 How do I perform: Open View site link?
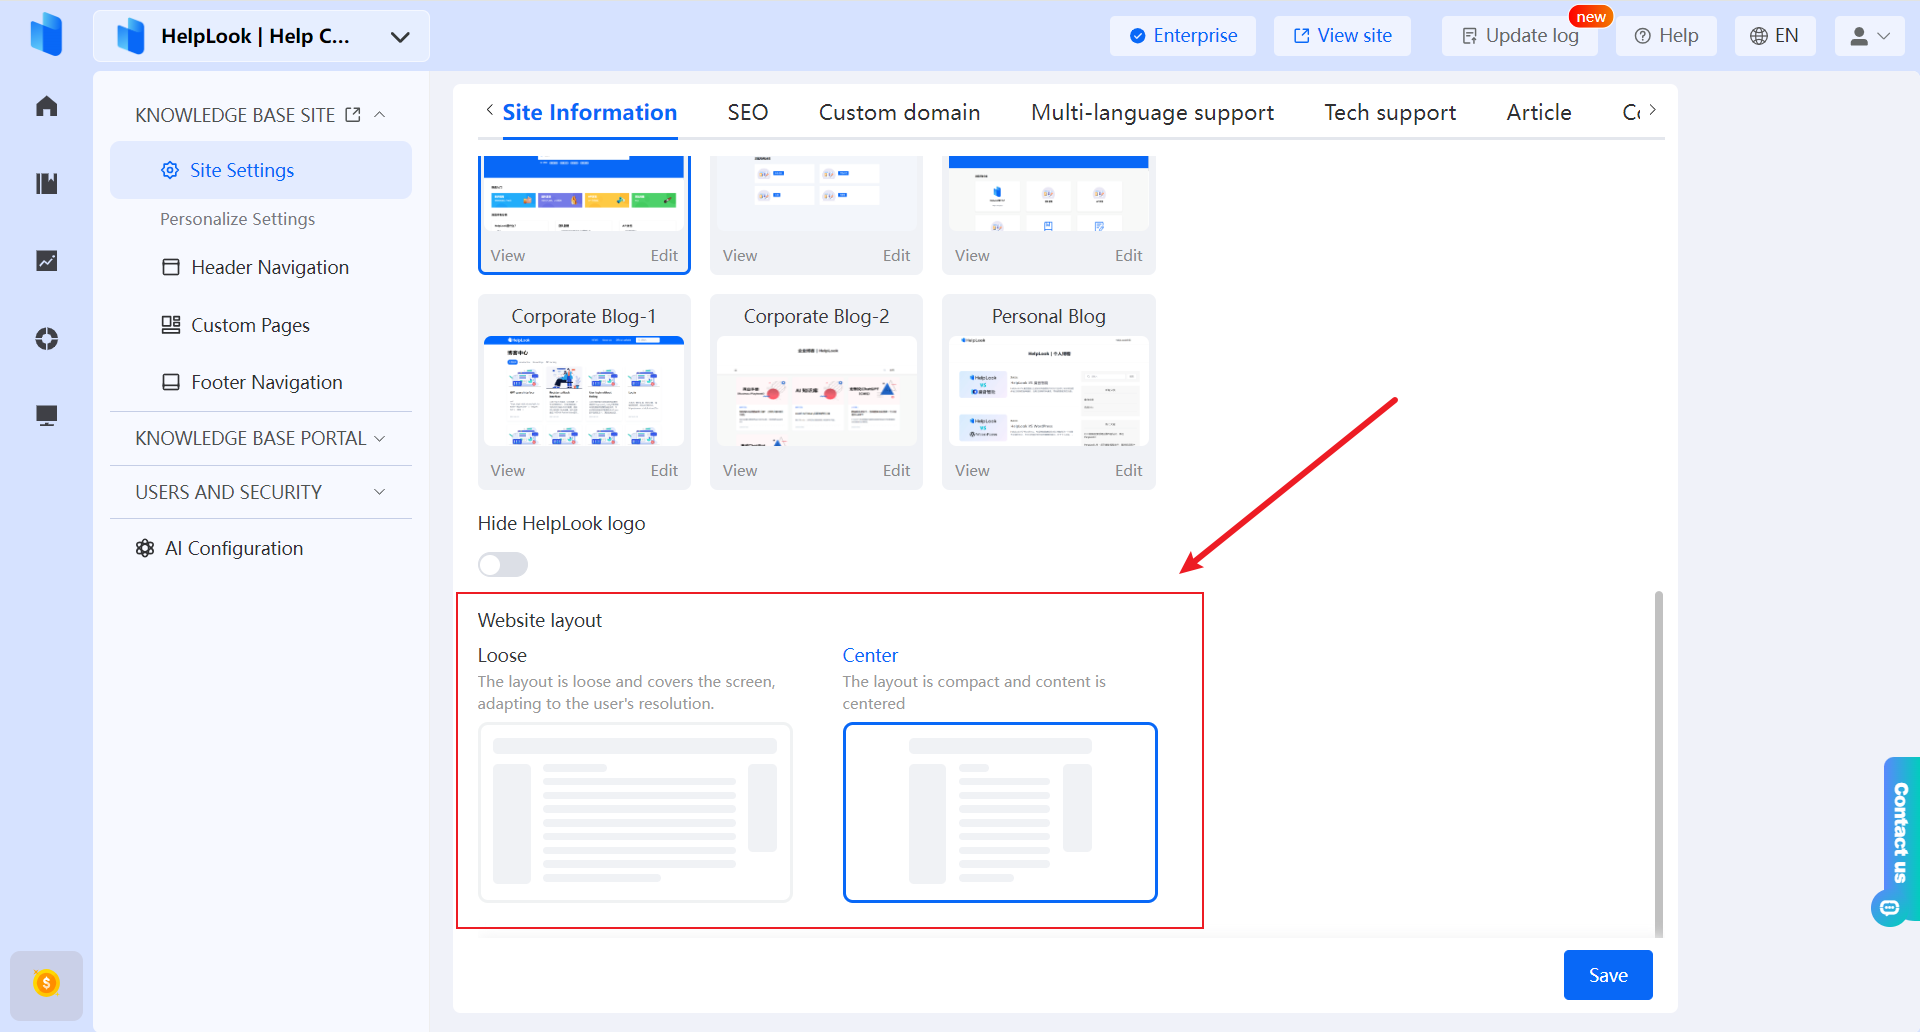1342,36
